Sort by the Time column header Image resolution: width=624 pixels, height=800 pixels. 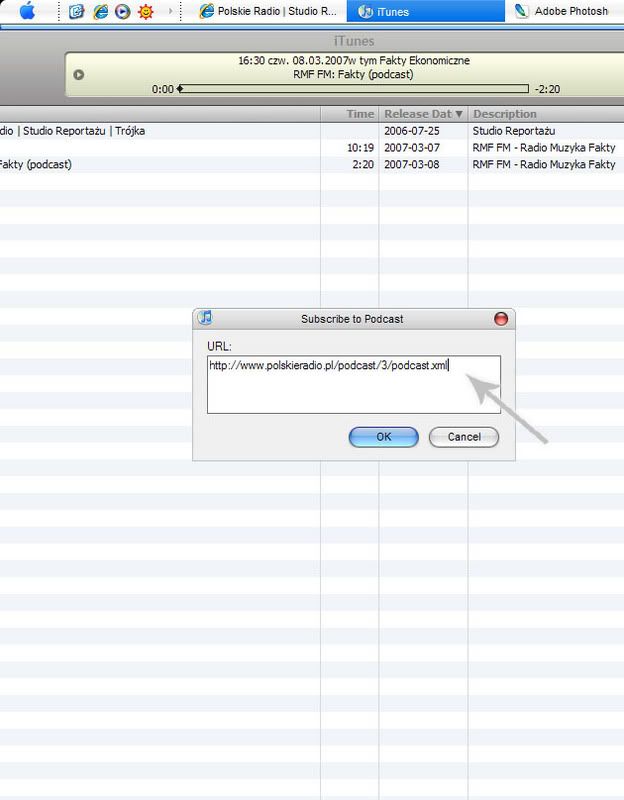[350, 114]
